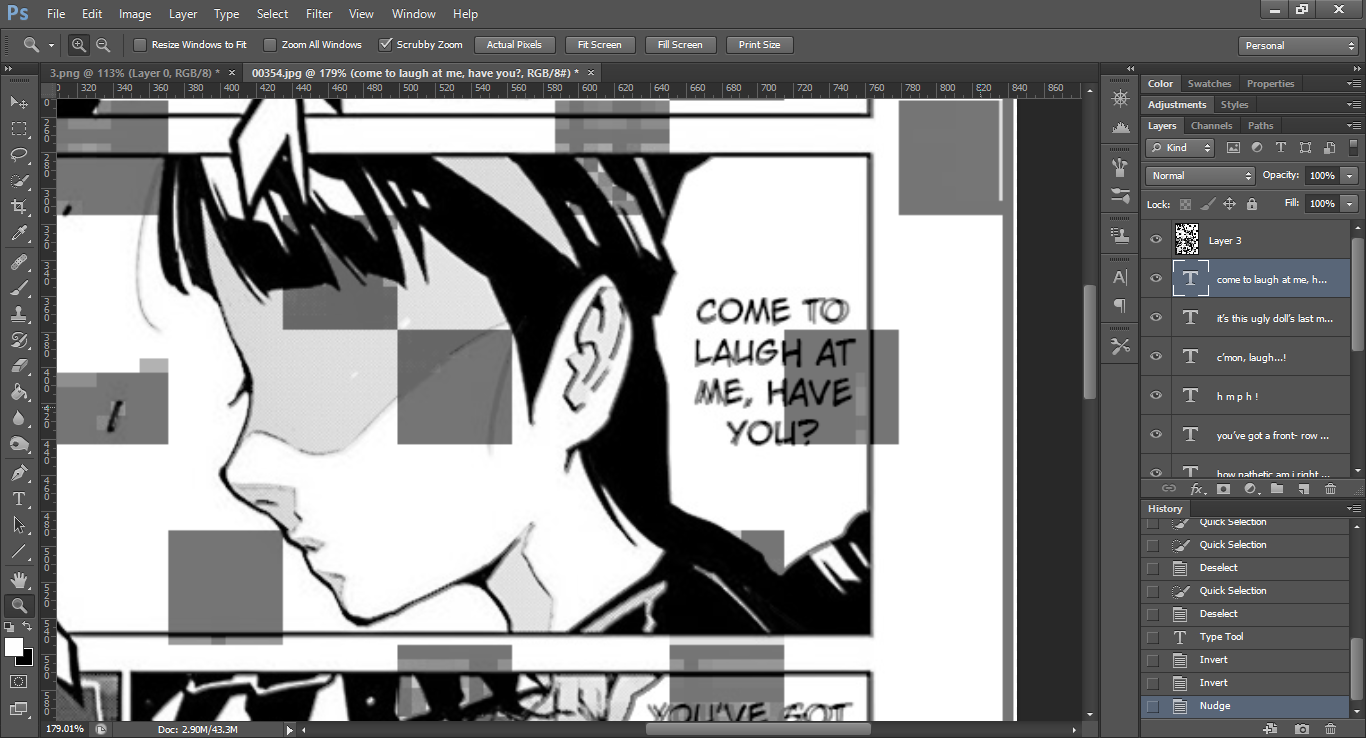This screenshot has height=738, width=1366.
Task: Select the 'h m p h !' text layer
Action: [1260, 396]
